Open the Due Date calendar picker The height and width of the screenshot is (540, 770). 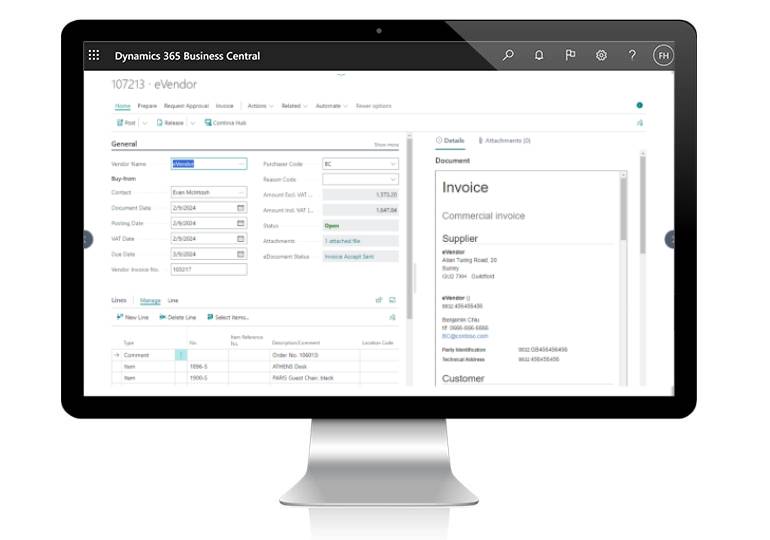pos(241,254)
